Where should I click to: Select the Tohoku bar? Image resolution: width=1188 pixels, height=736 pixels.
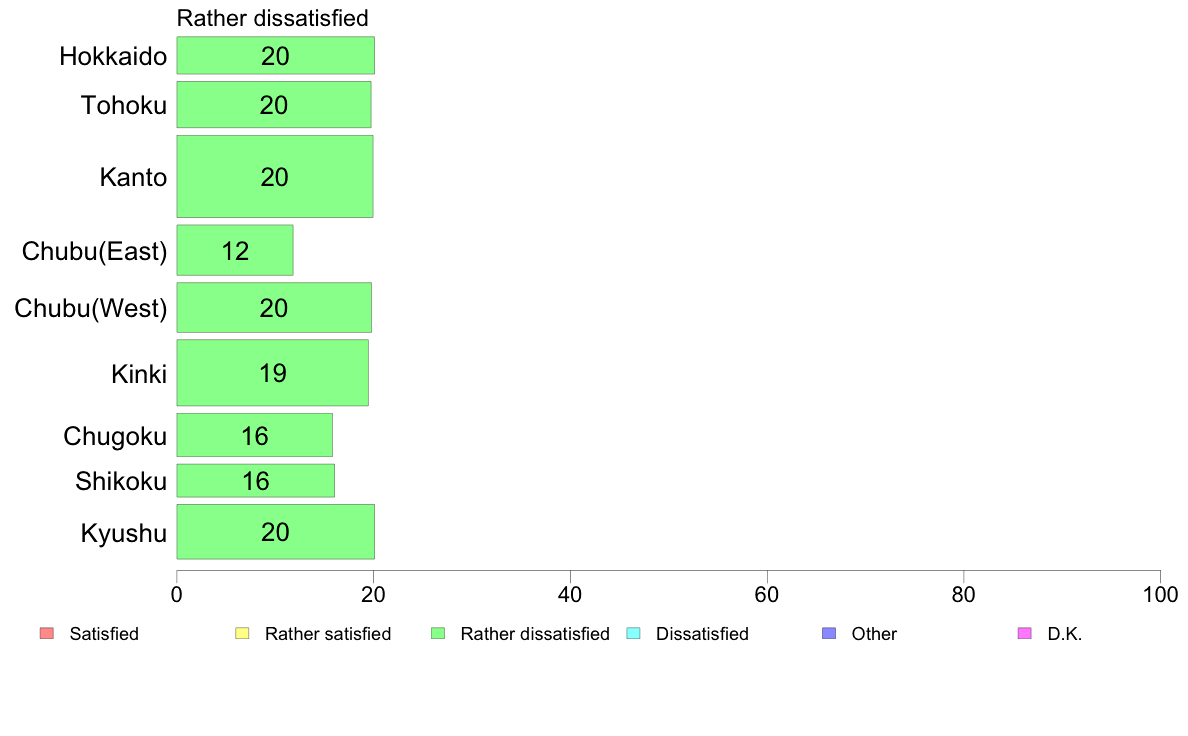pos(274,105)
